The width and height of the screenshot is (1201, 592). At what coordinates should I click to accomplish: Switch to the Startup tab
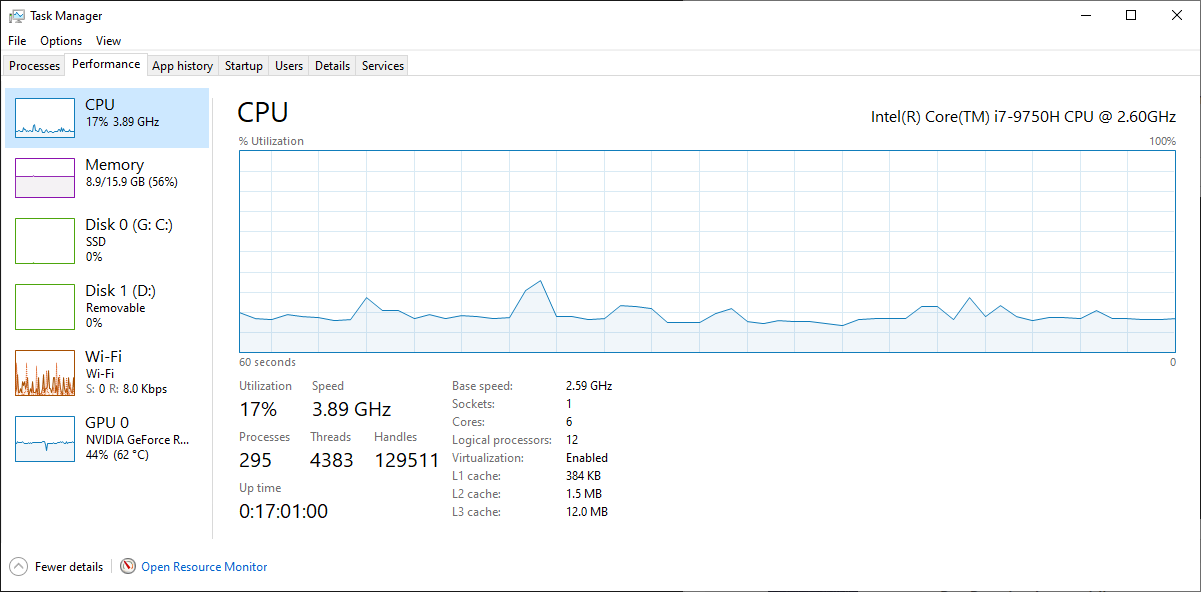tap(244, 66)
